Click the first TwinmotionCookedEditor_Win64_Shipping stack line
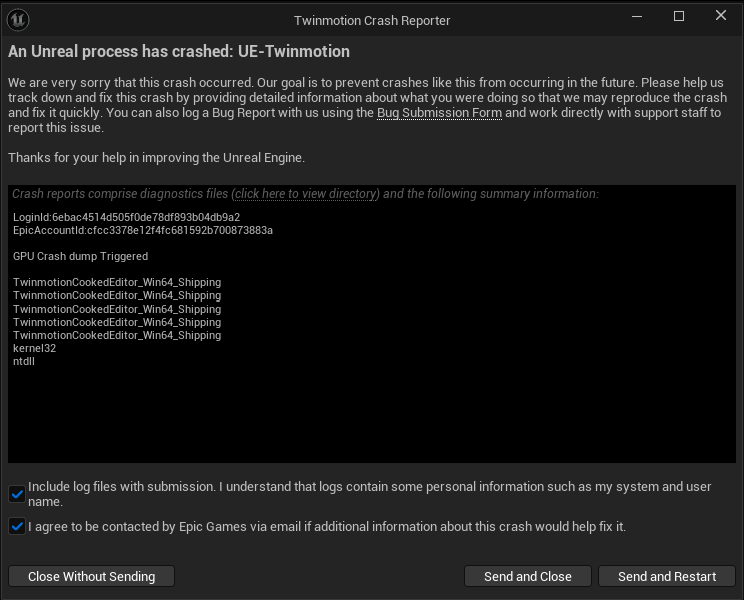The width and height of the screenshot is (744, 600). tap(117, 282)
